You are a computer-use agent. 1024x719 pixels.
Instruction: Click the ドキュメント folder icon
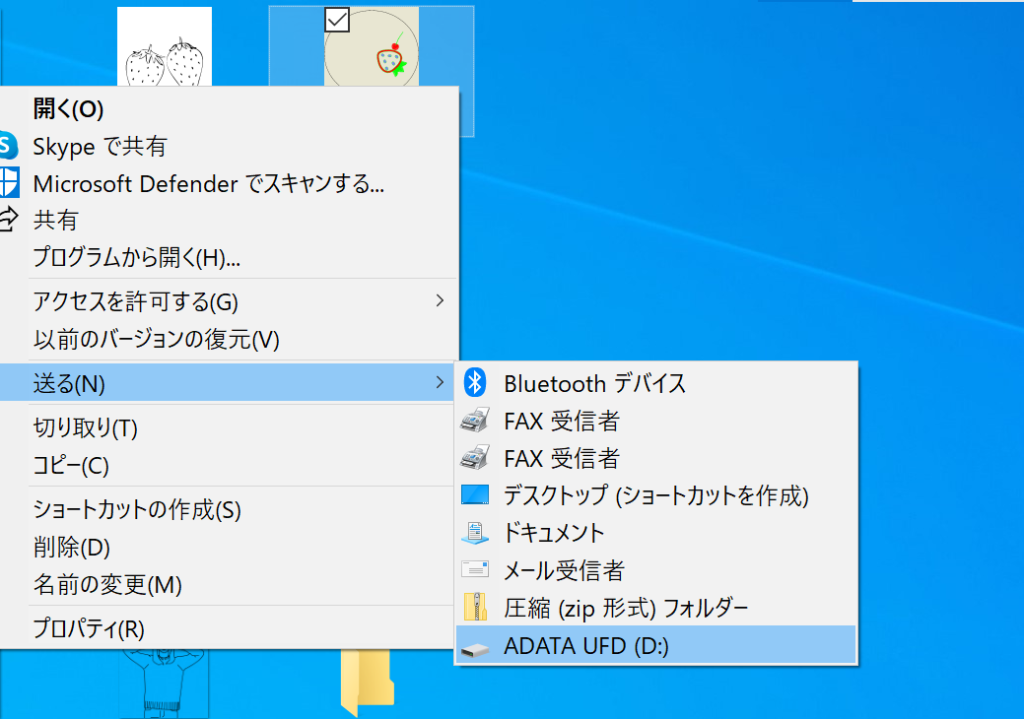tap(475, 533)
